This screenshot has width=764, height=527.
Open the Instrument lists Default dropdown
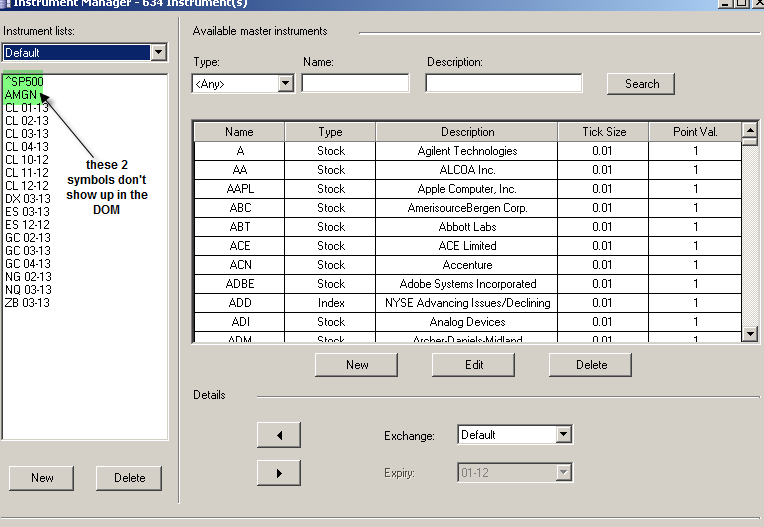click(x=158, y=53)
